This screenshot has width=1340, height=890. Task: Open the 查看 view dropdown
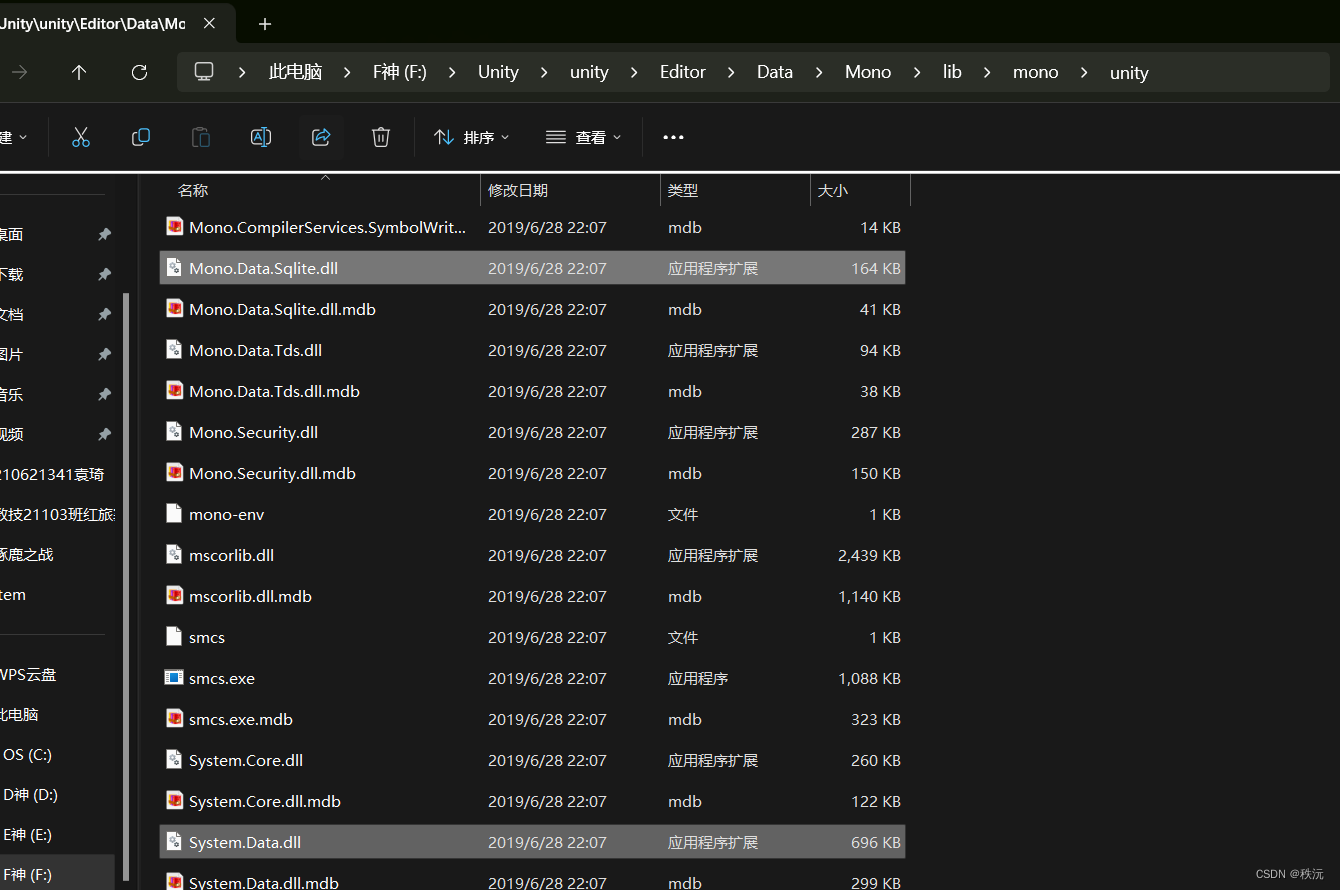click(x=584, y=137)
